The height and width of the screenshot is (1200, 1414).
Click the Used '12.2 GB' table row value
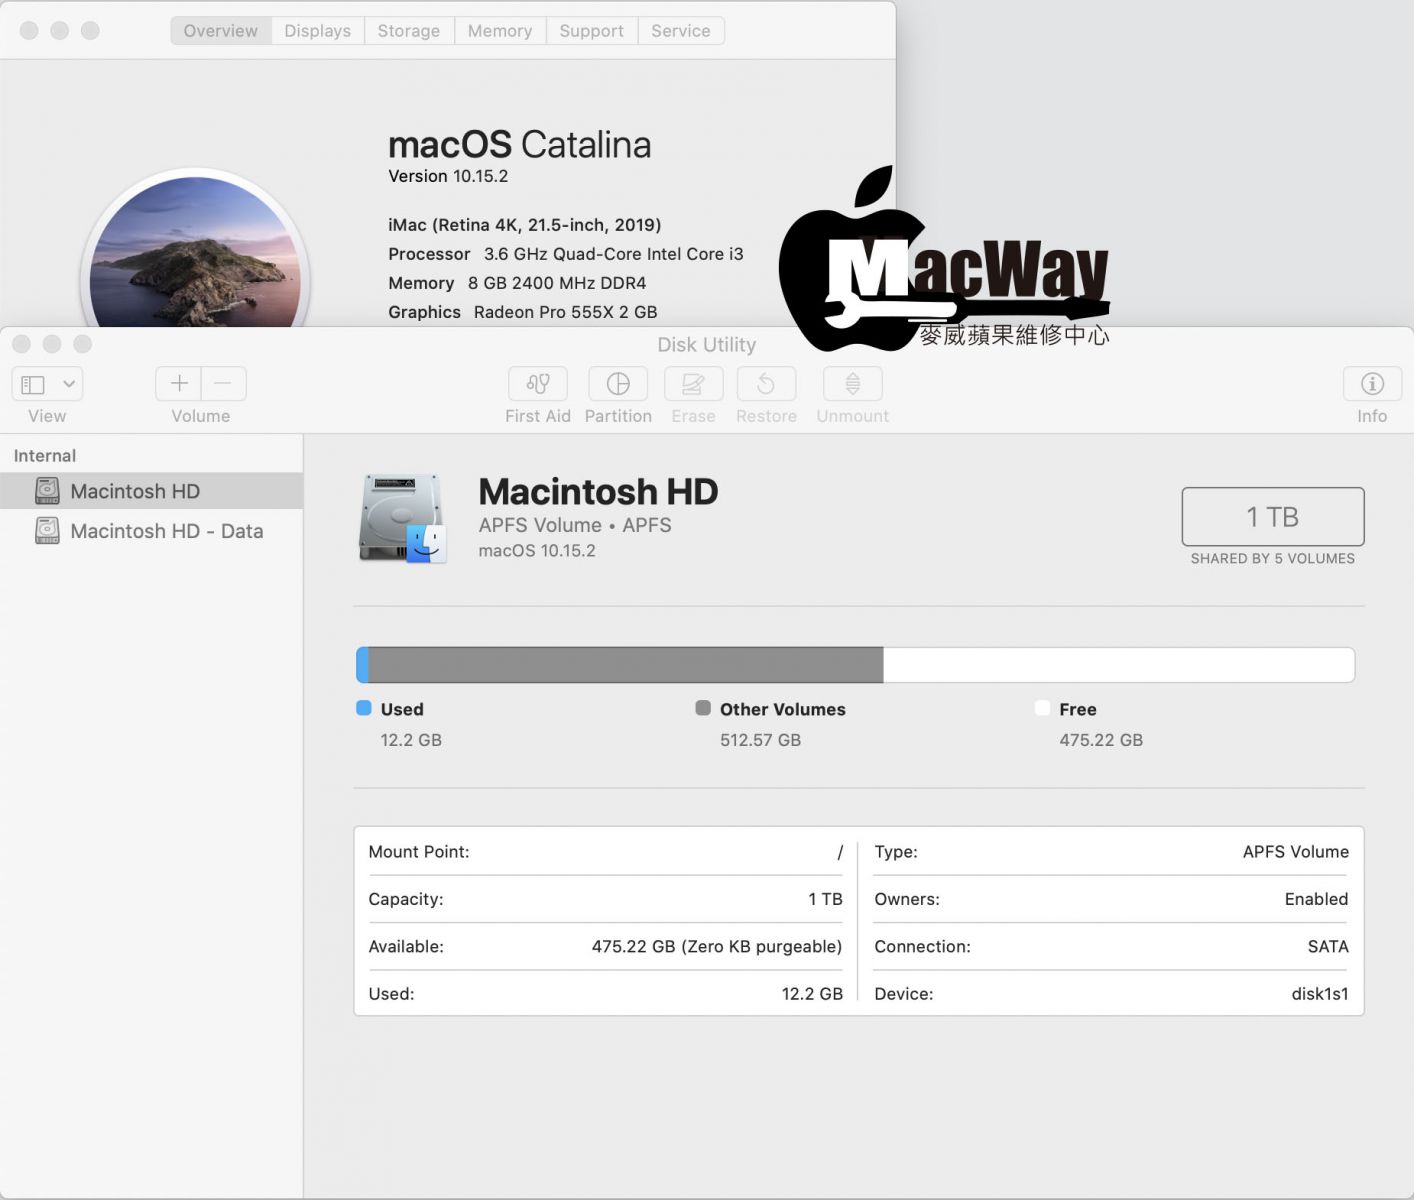[812, 994]
